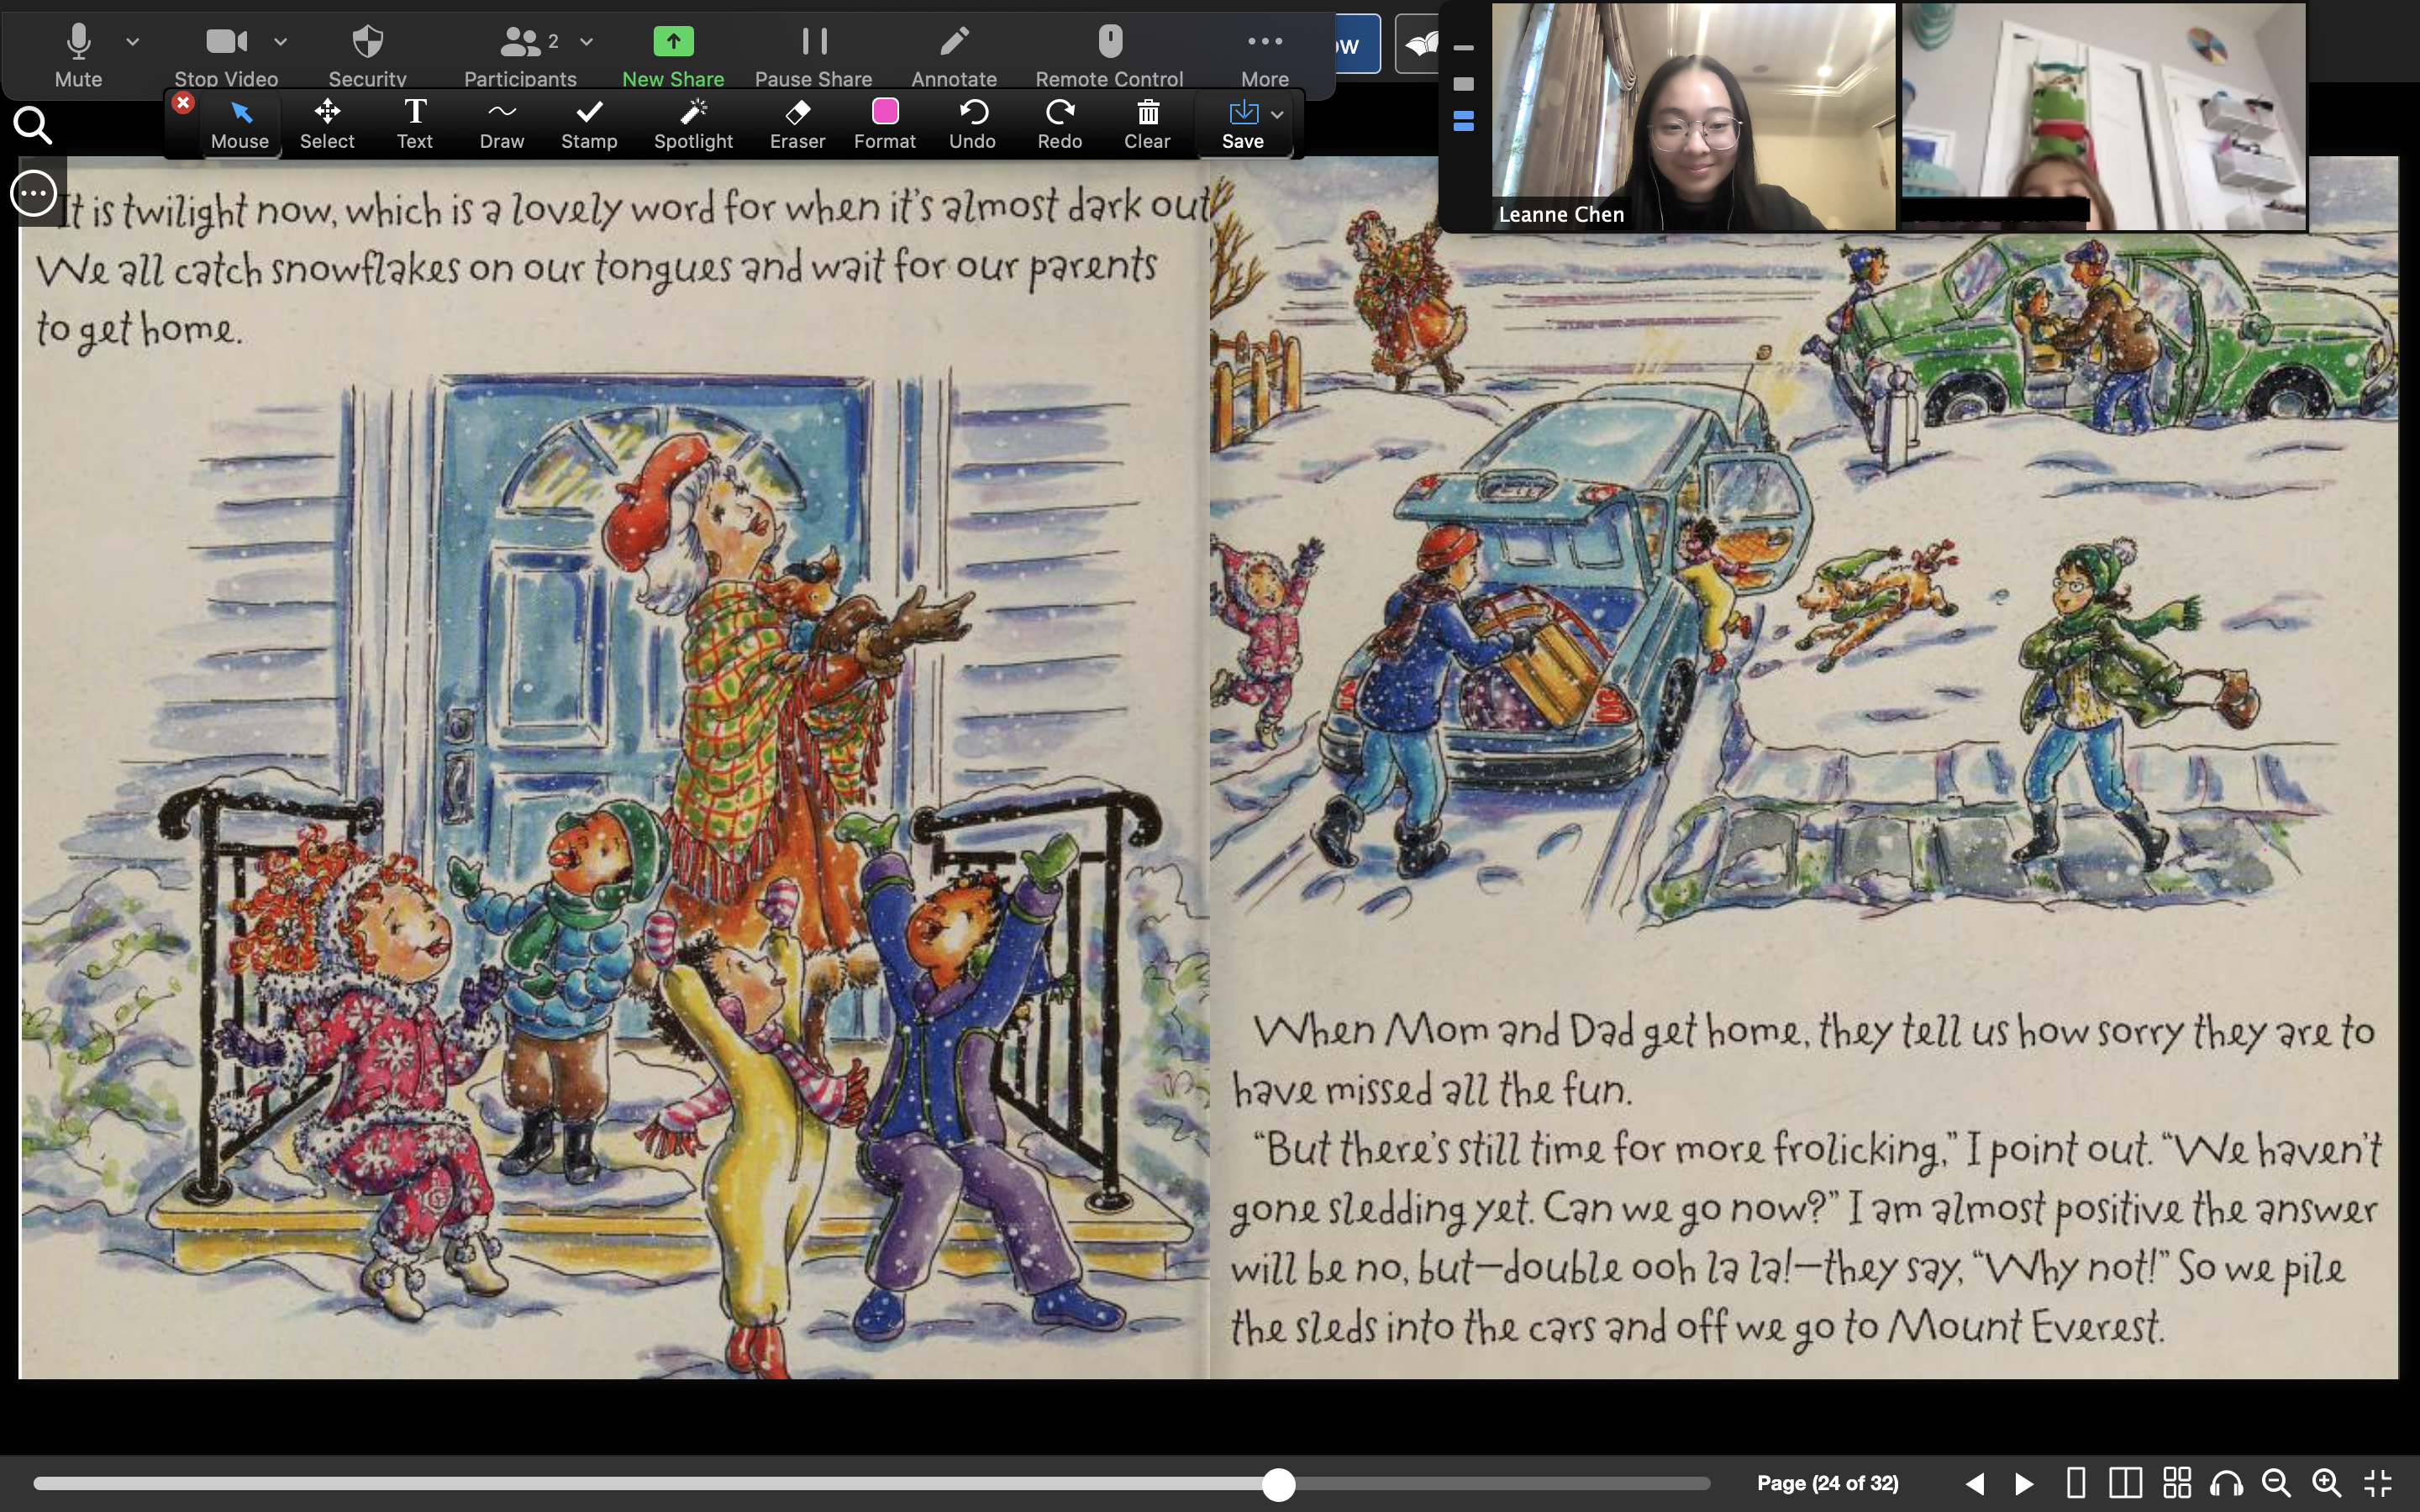
Task: Open the Security shield menu
Action: [367, 54]
